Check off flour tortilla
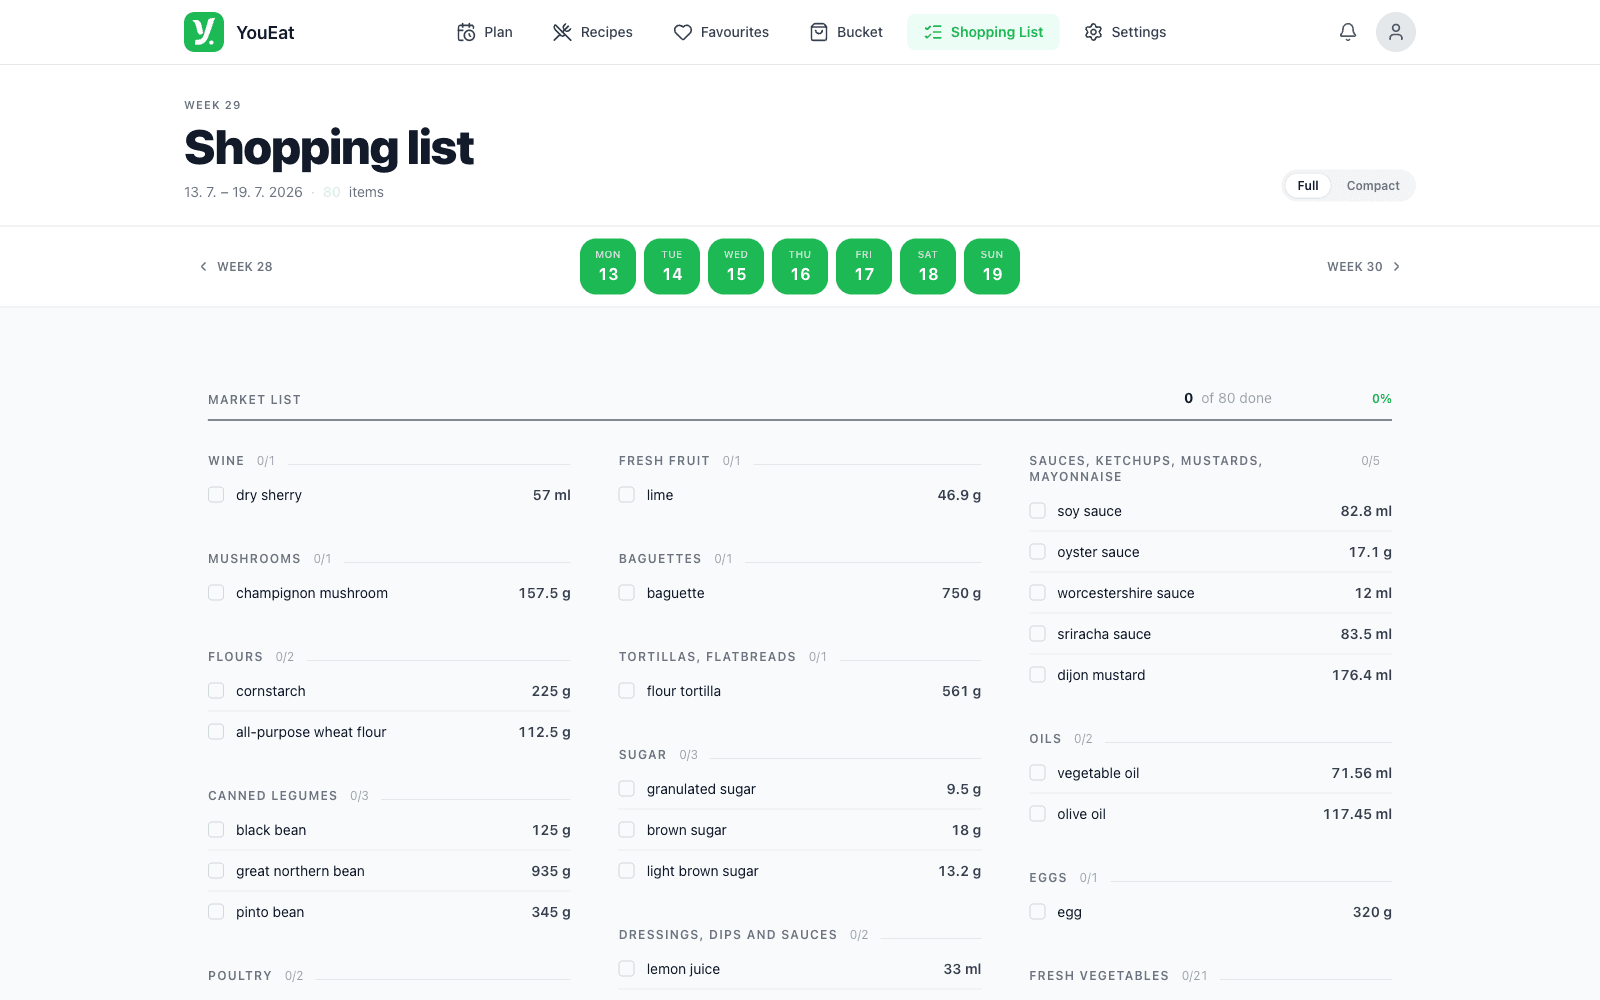1600x1000 pixels. coord(627,691)
